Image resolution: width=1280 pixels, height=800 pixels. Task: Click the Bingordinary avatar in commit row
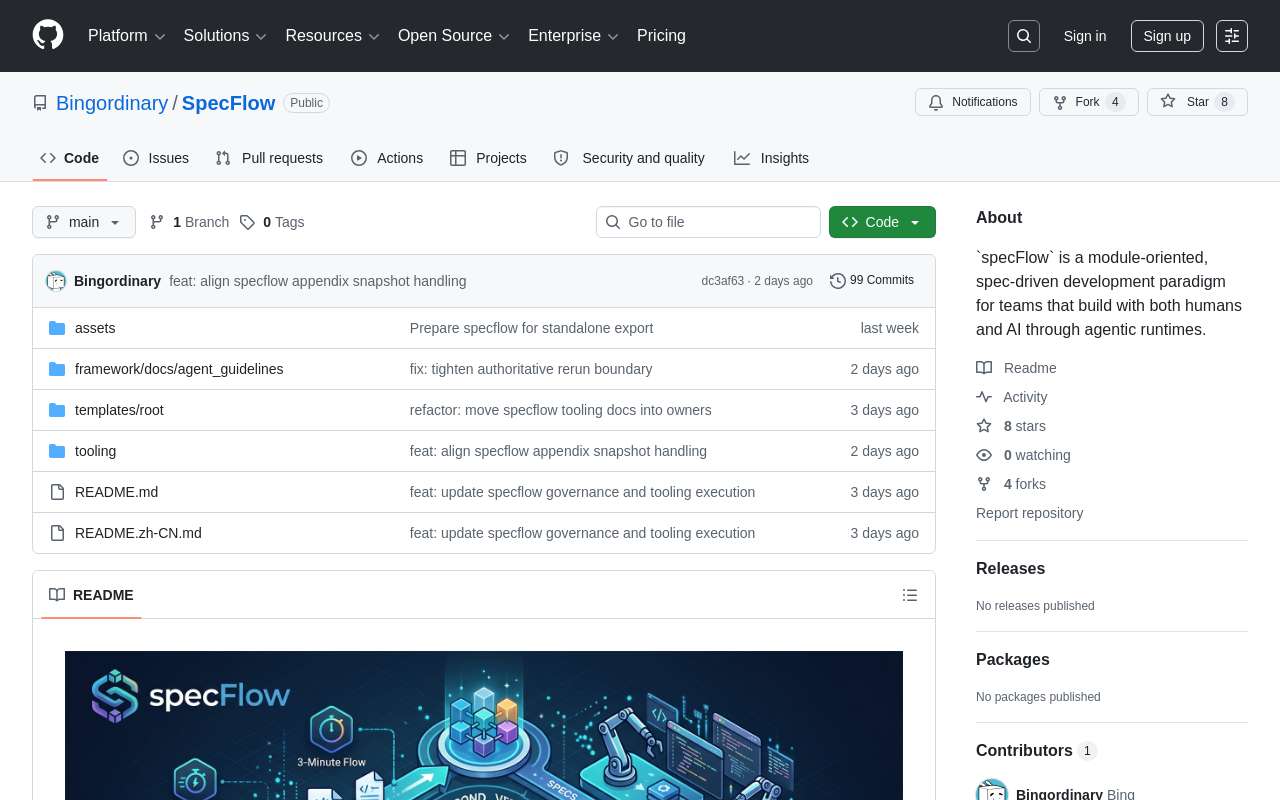56,281
